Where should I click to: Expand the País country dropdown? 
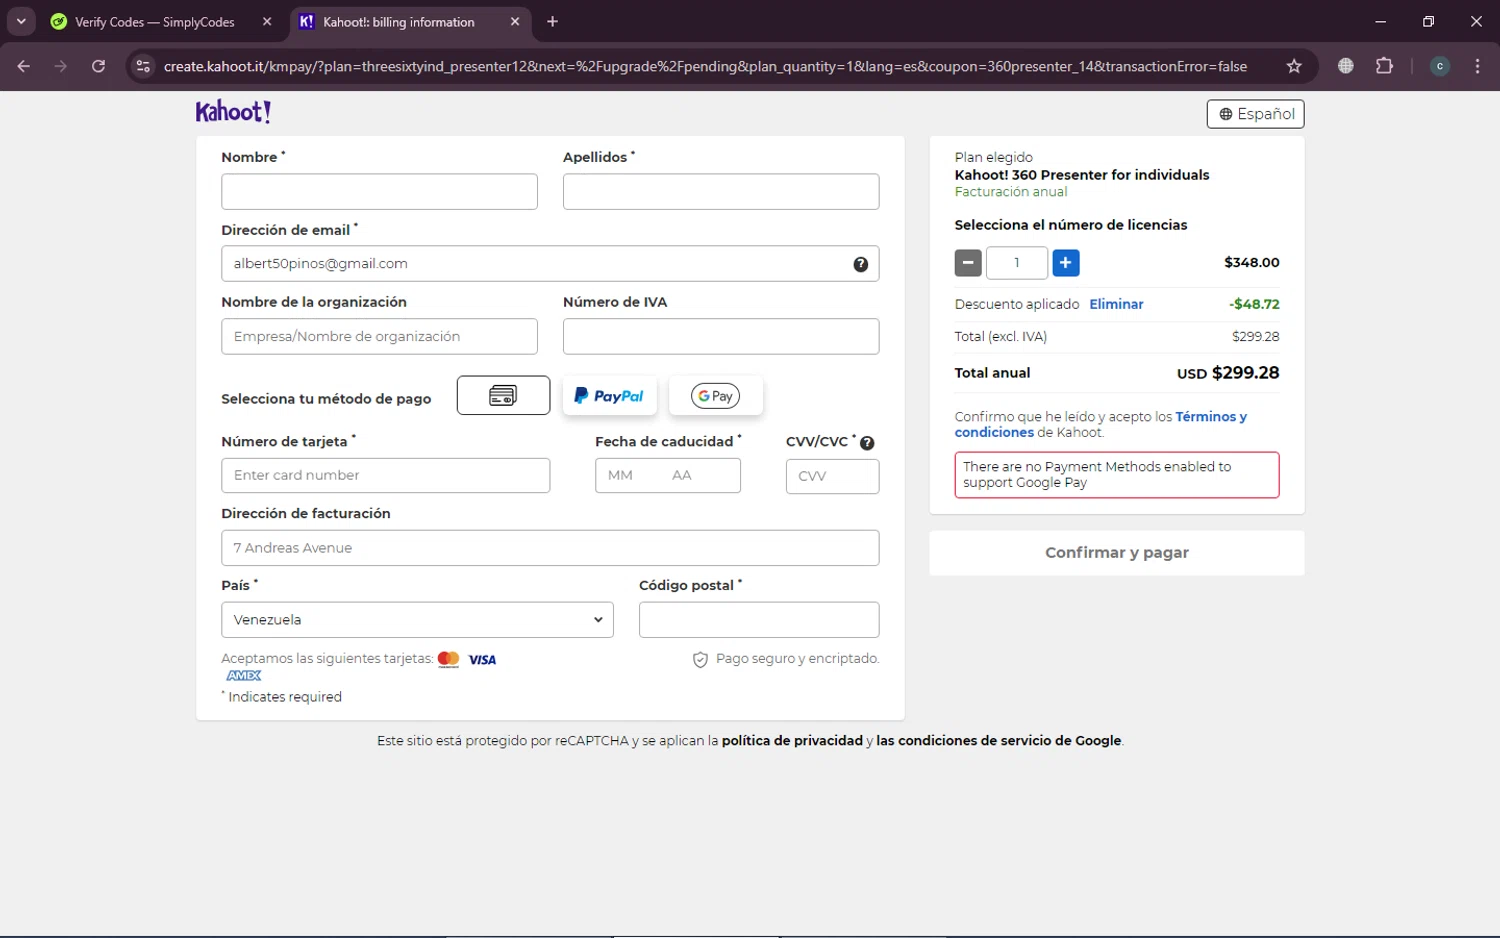[417, 620]
